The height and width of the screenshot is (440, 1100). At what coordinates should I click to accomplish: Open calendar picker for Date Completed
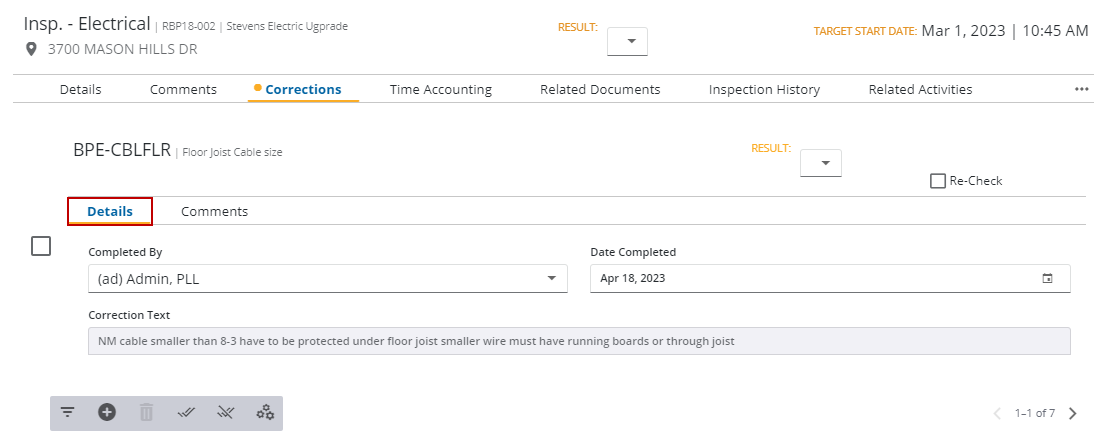[x=1047, y=278]
